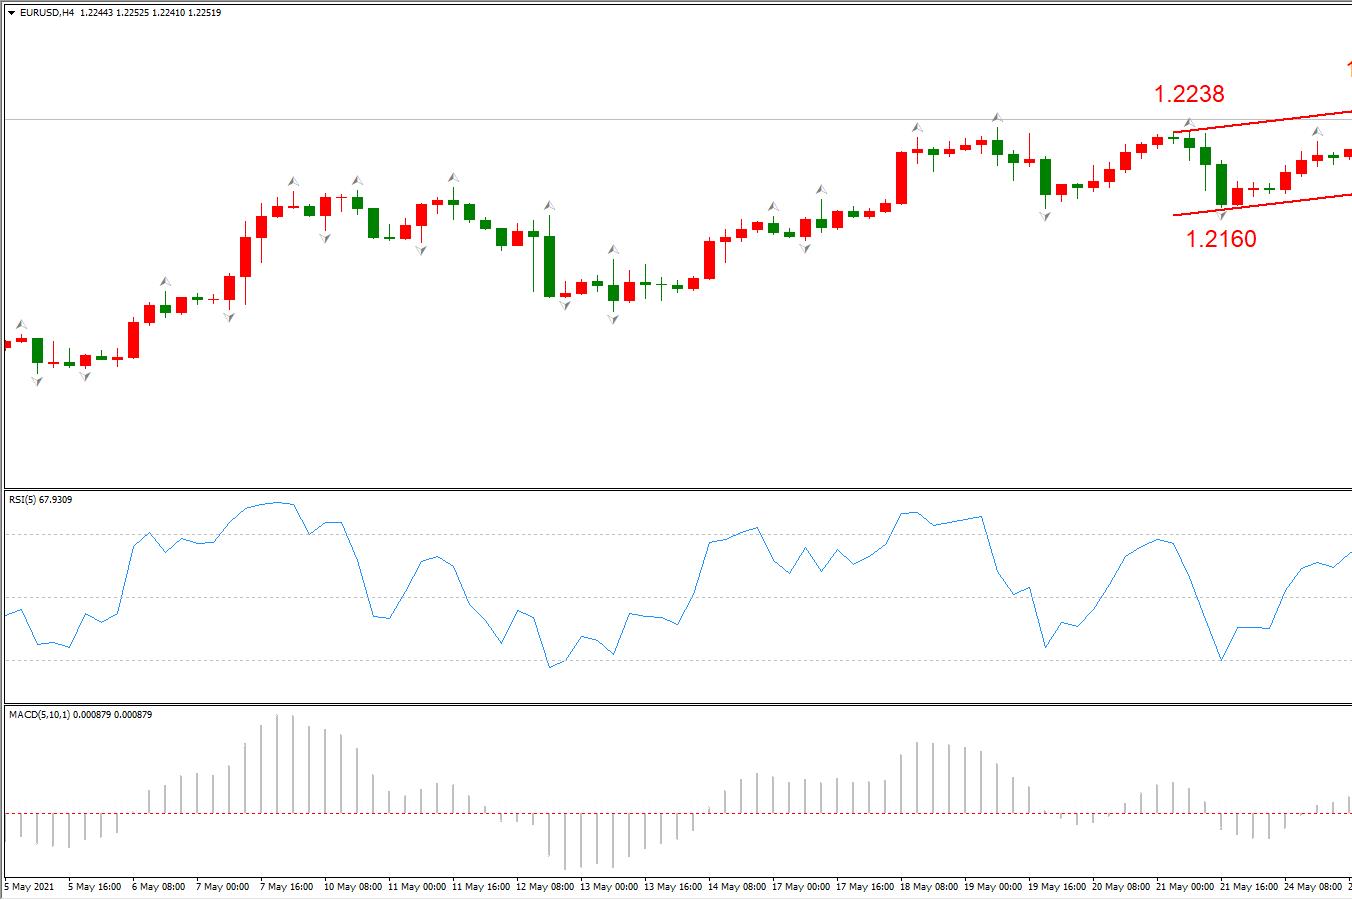Screen dimensions: 1352x900
Task: Click the up fractal above the large green 12 May candle
Action: click(x=549, y=206)
